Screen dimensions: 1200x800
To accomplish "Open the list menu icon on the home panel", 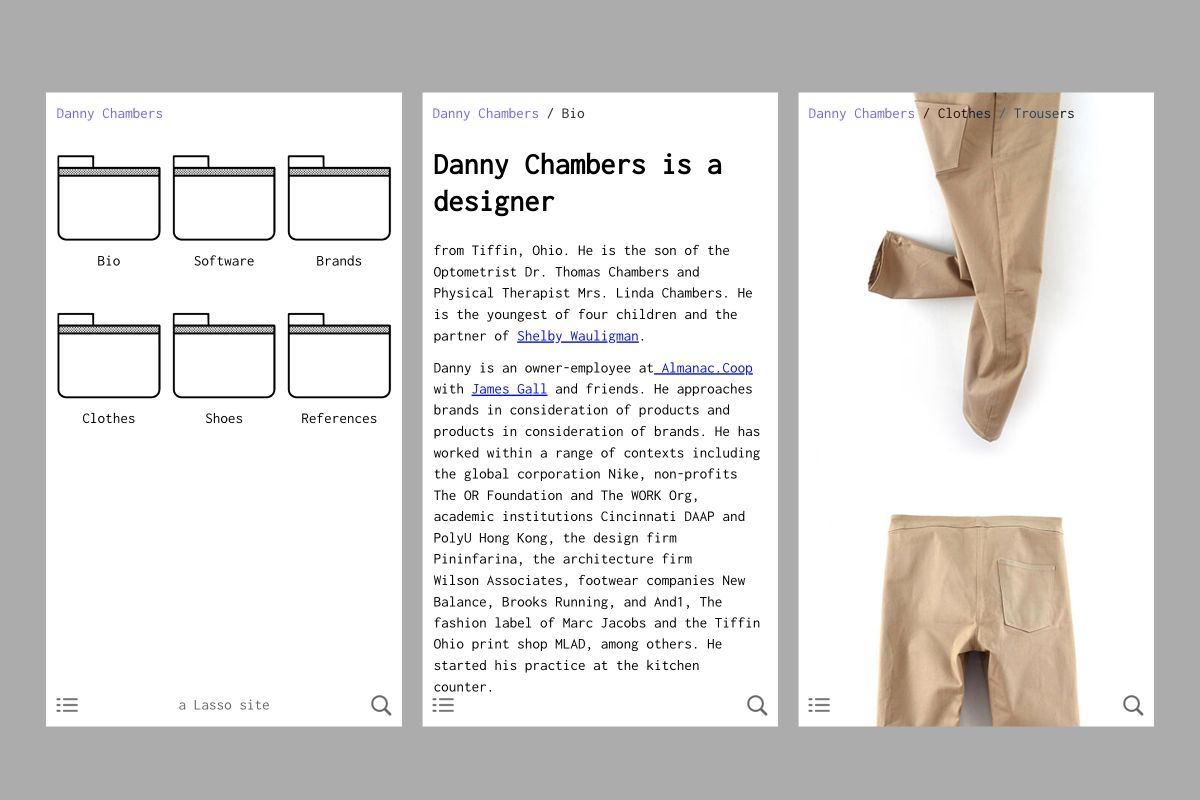I will (67, 705).
